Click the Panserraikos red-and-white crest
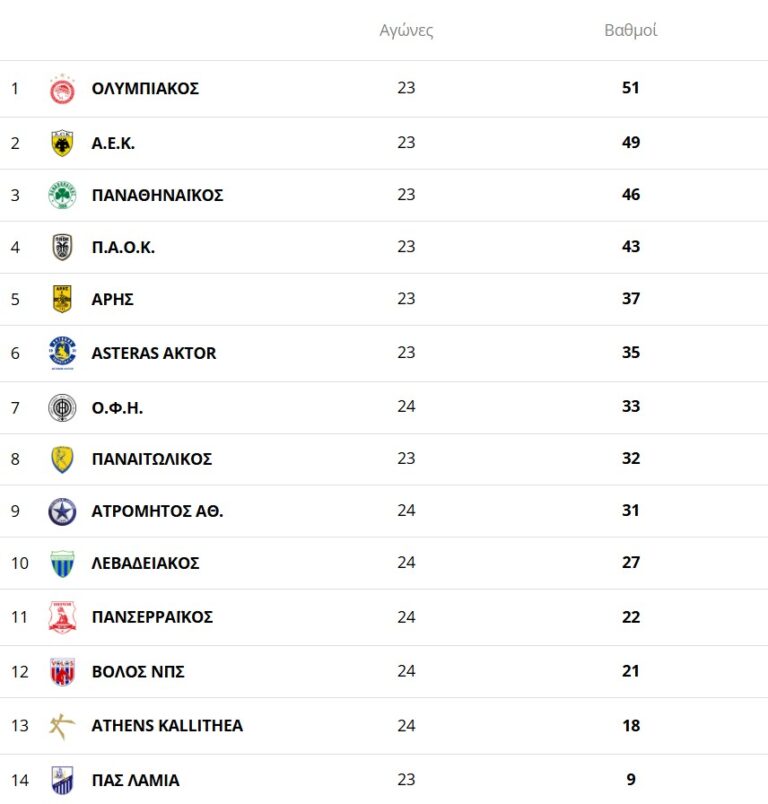Viewport: 768px width, 804px height. point(62,617)
